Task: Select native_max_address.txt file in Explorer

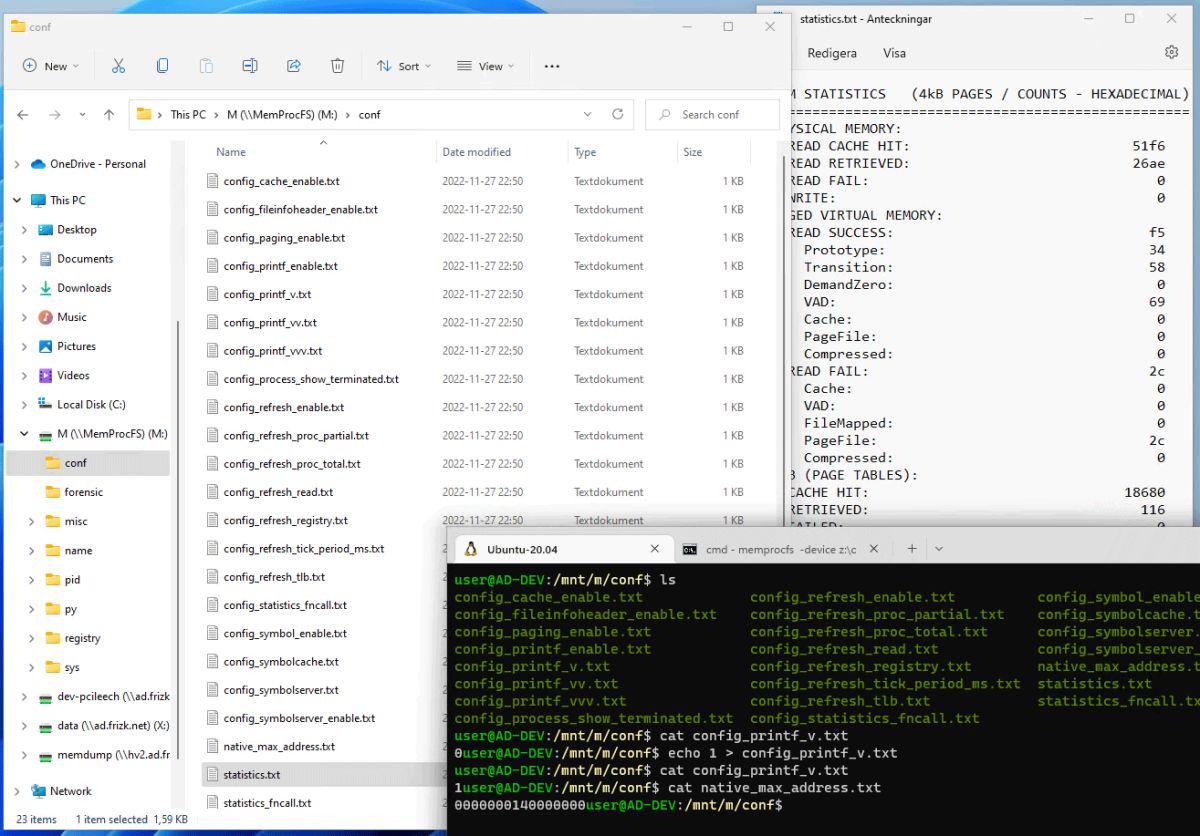Action: point(279,747)
